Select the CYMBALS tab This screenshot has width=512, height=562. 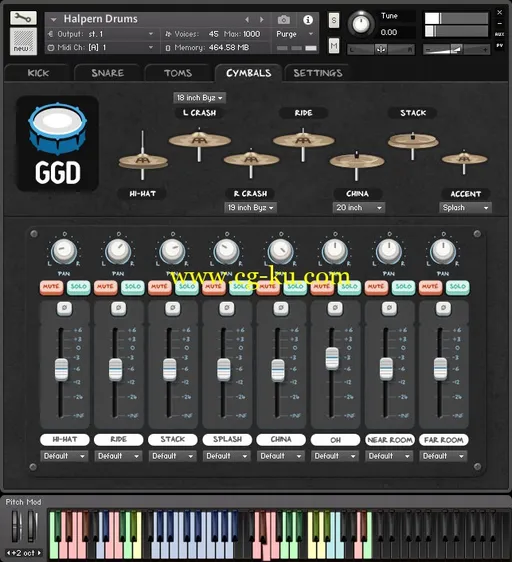[248, 73]
